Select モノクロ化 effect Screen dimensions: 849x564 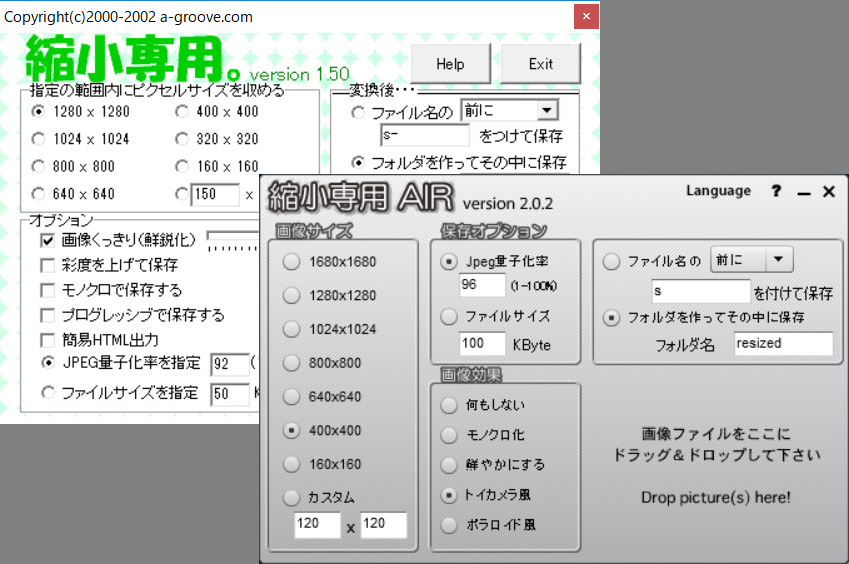[x=448, y=435]
